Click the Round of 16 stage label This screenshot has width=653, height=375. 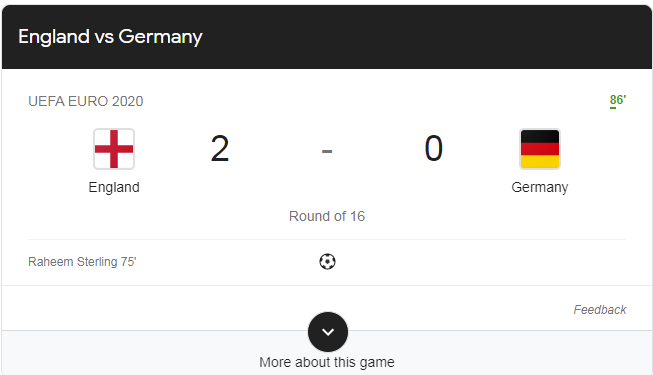pos(327,216)
